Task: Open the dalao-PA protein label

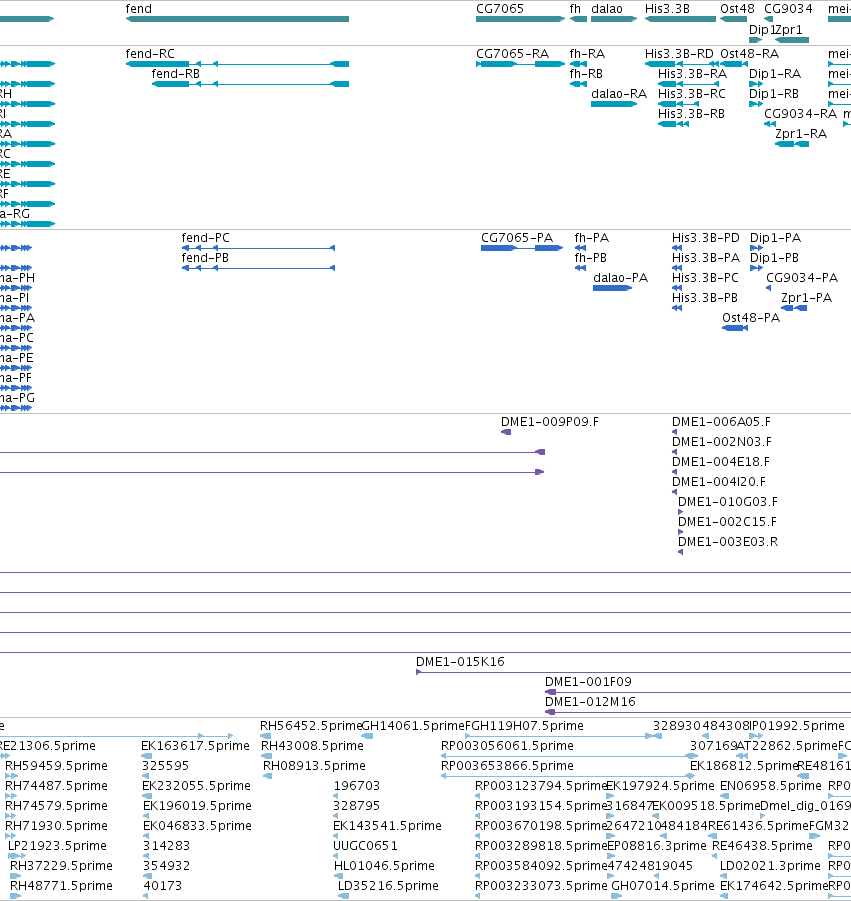Action: (x=621, y=278)
